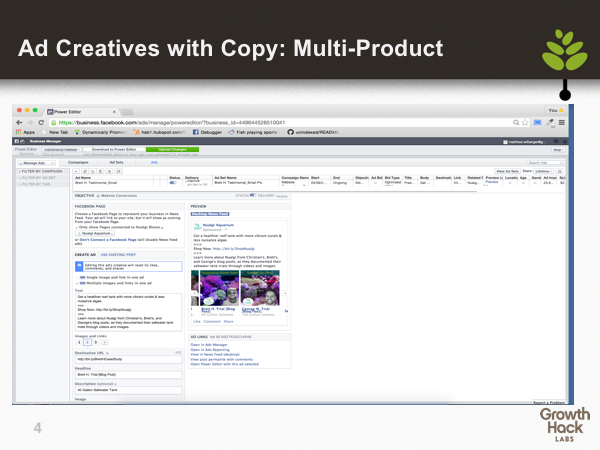The width and height of the screenshot is (600, 450).
Task: Open the GitHub unindexed/README bookmark
Action: click(313, 132)
